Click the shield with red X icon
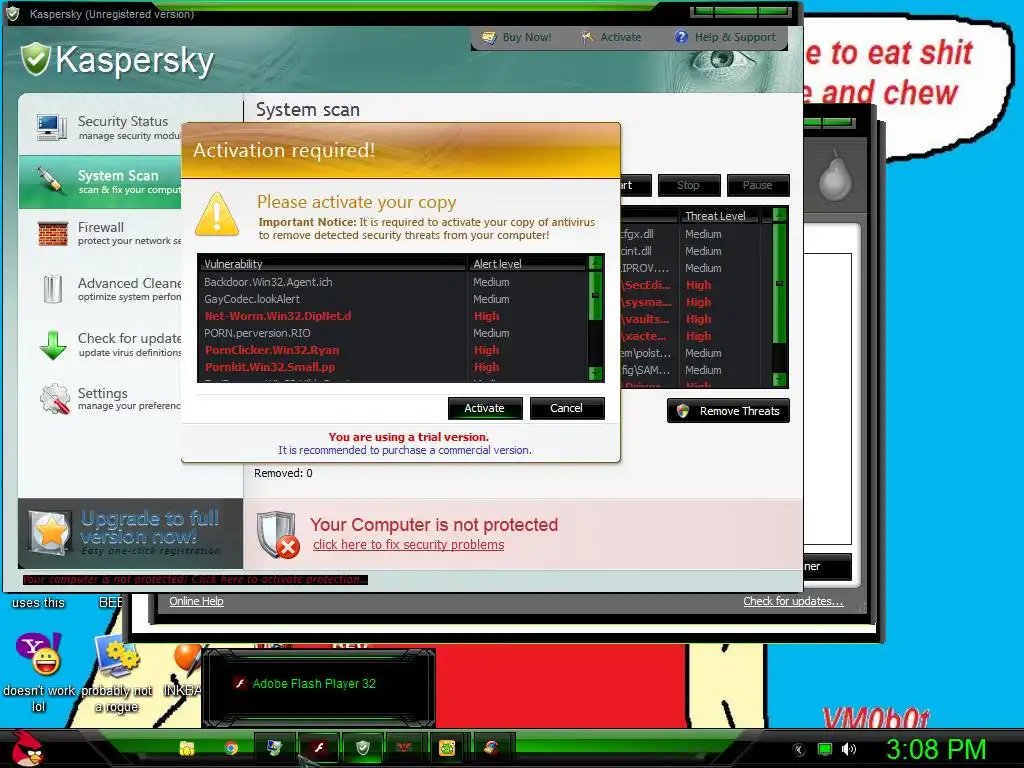 pyautogui.click(x=278, y=535)
